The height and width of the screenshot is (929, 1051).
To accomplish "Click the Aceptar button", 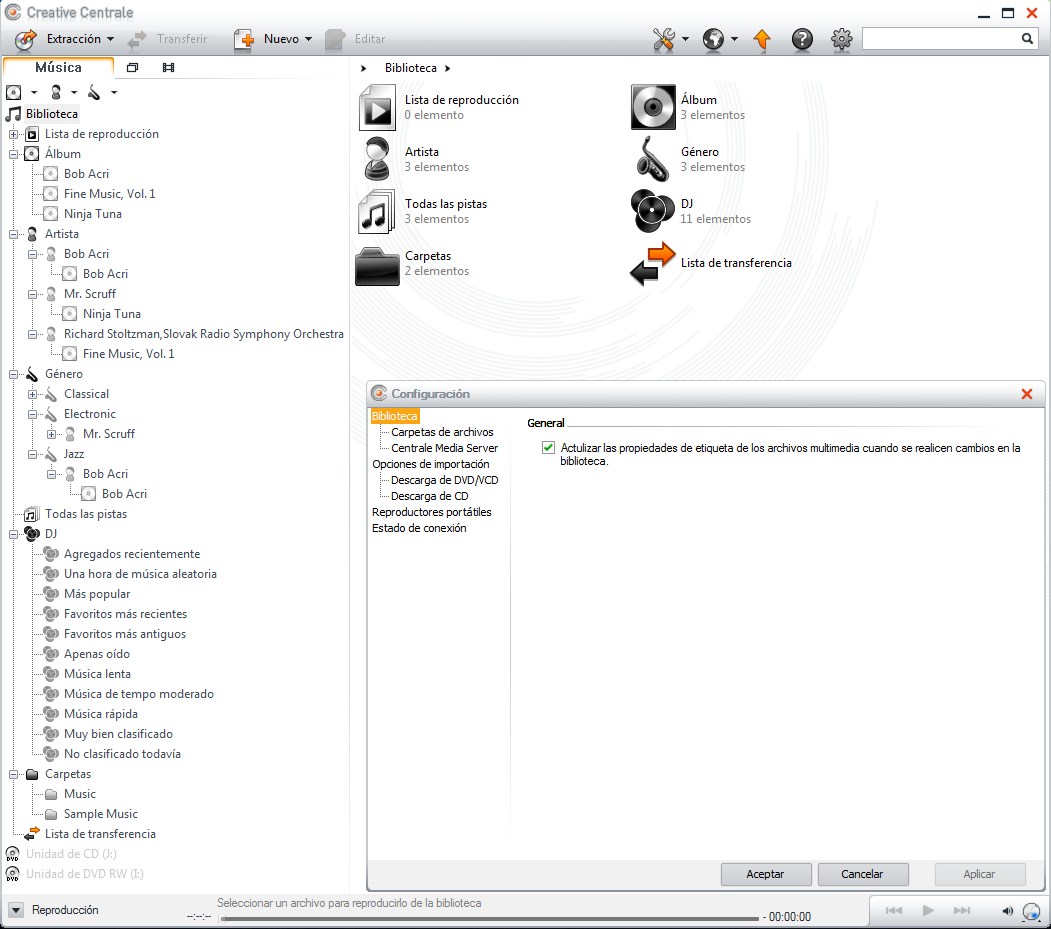I will pyautogui.click(x=765, y=874).
